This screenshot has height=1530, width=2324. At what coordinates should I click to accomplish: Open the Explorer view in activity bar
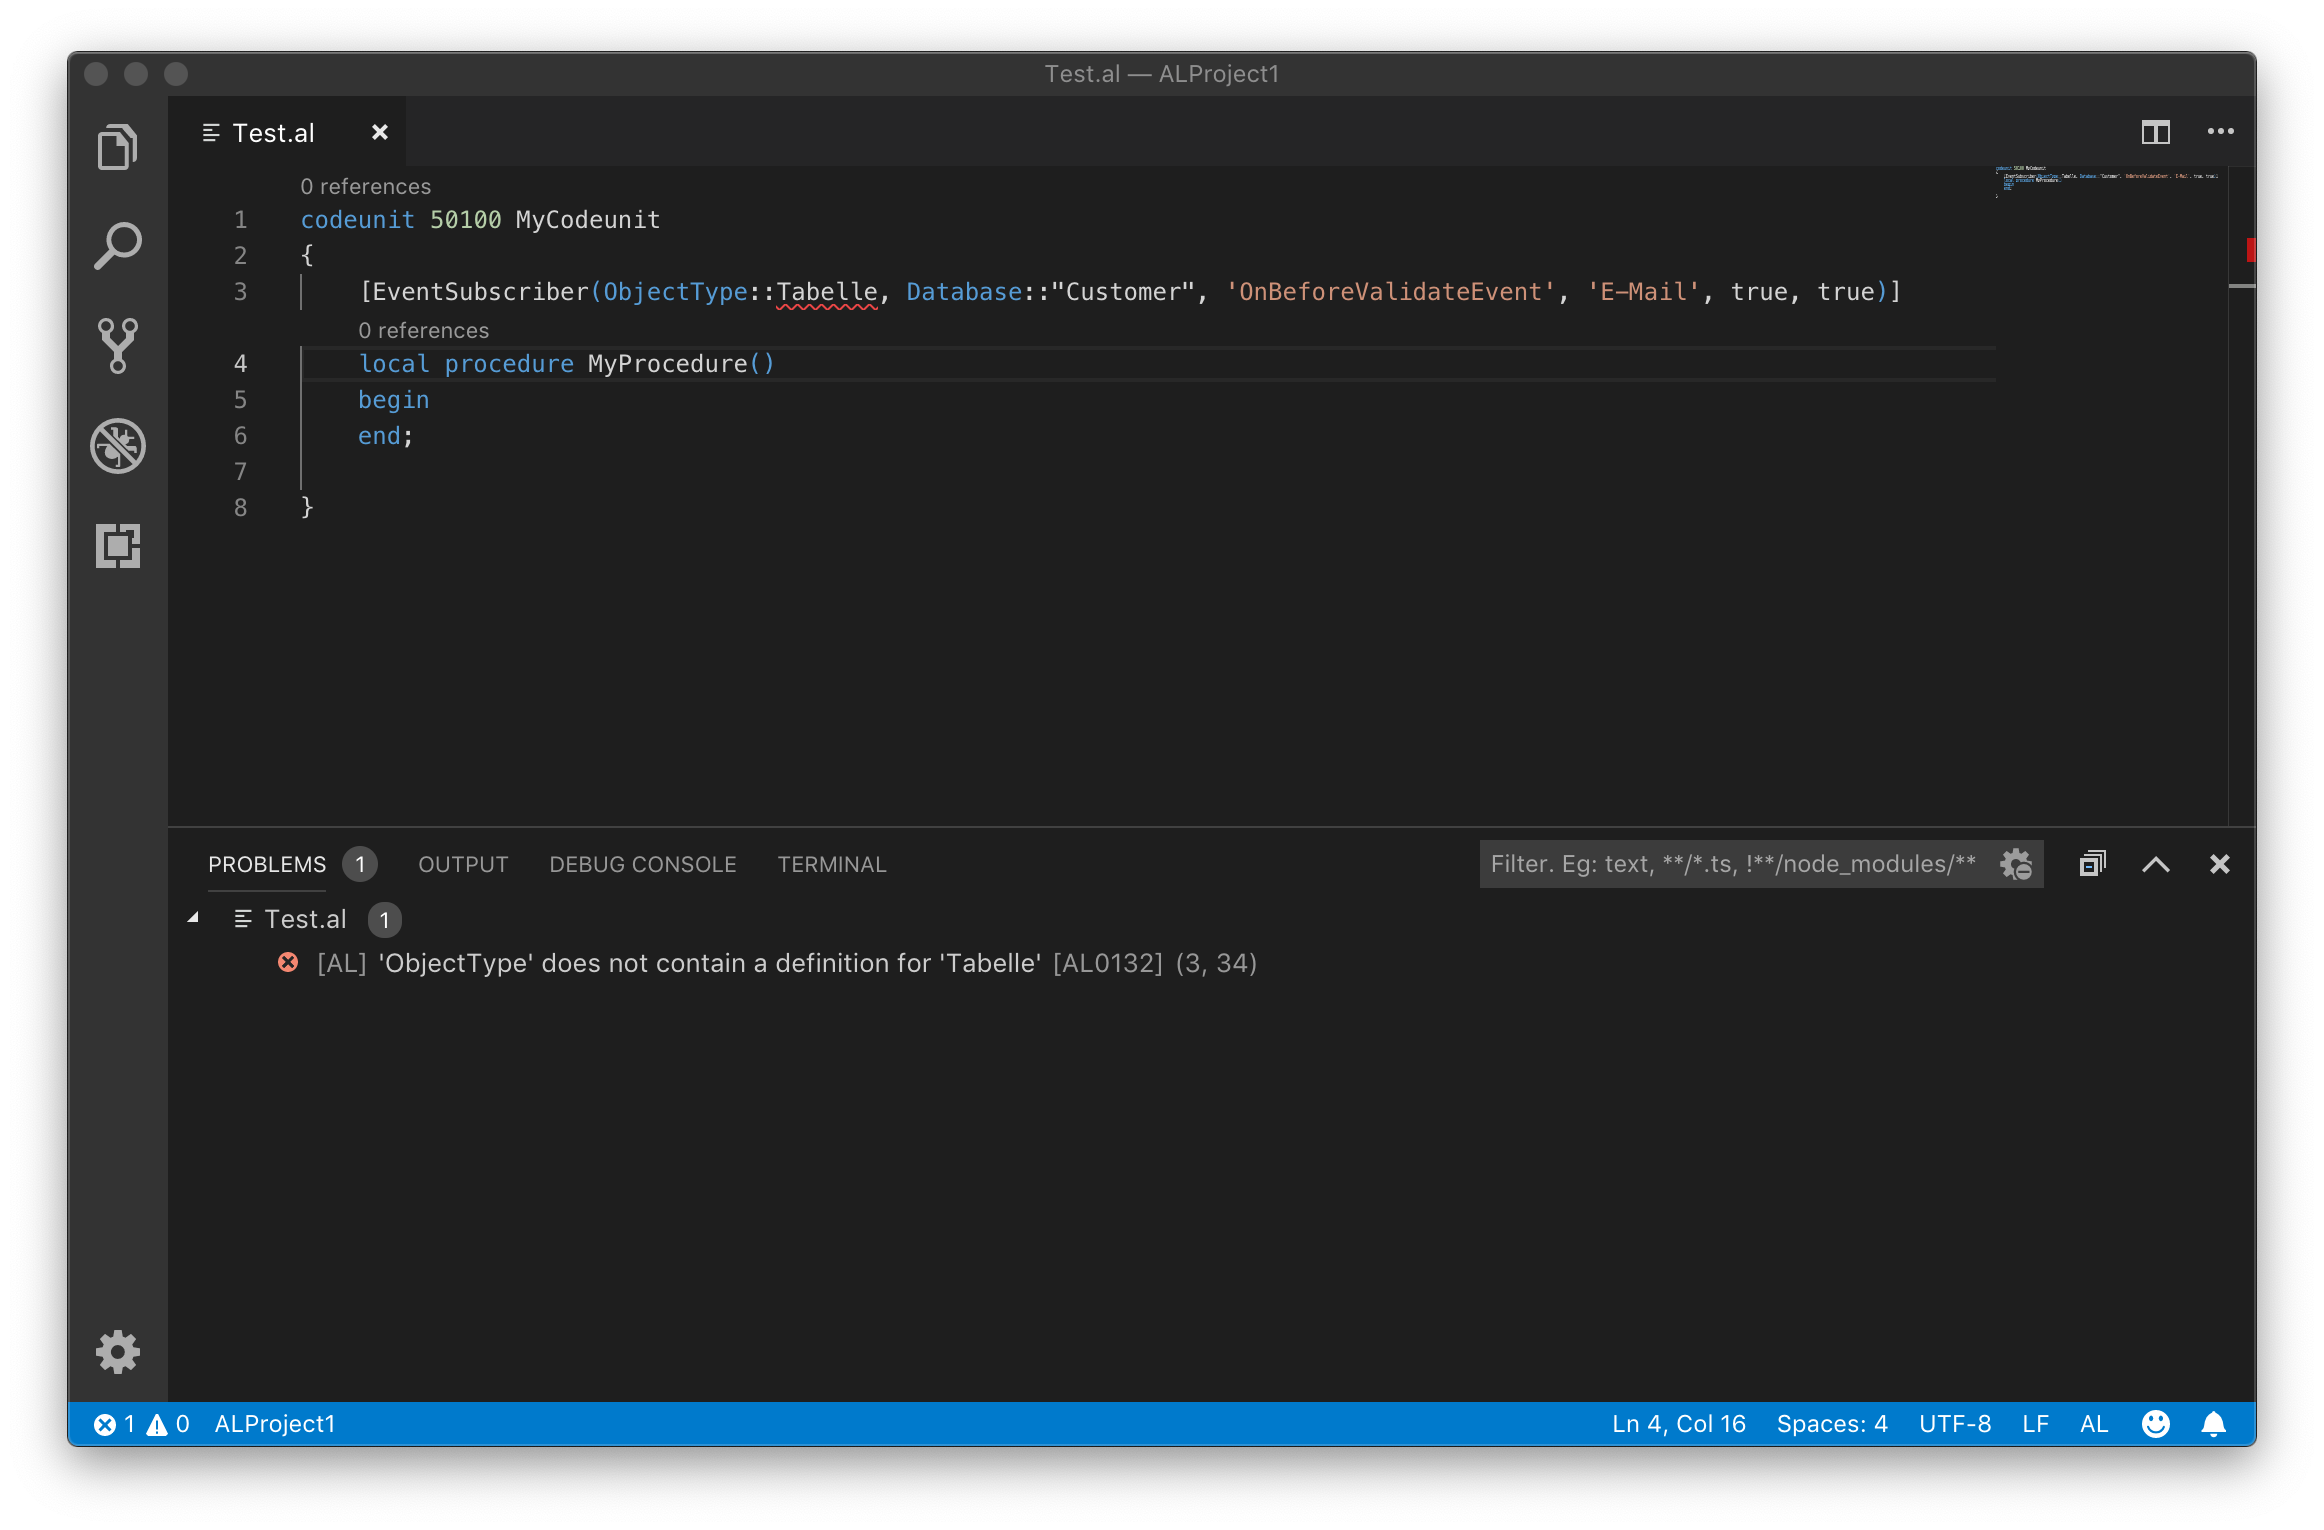(x=117, y=148)
